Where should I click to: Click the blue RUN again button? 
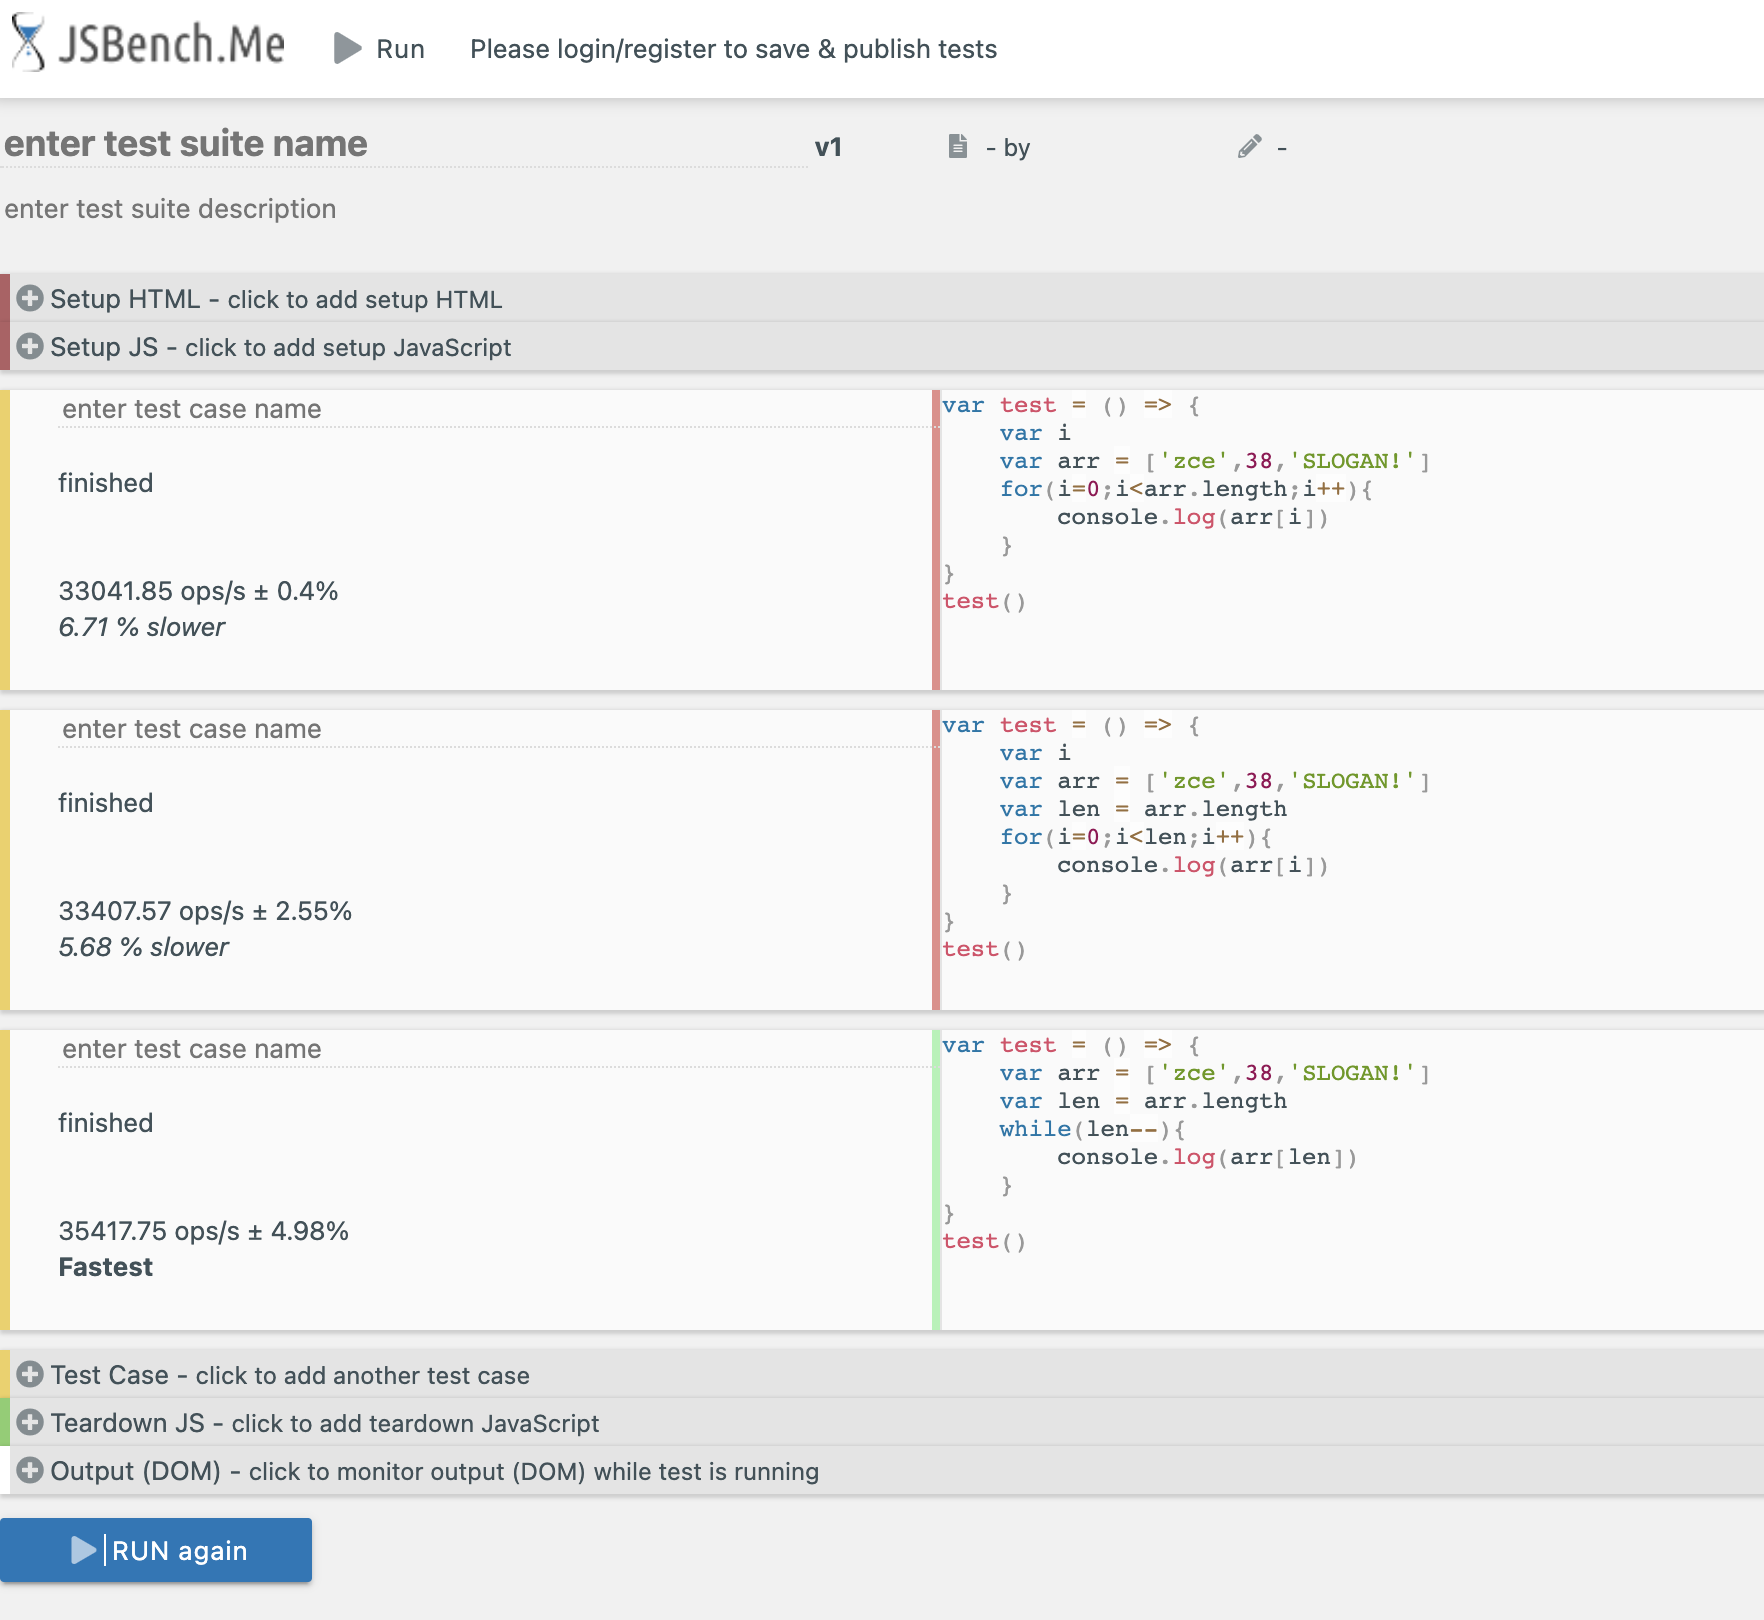click(x=157, y=1550)
